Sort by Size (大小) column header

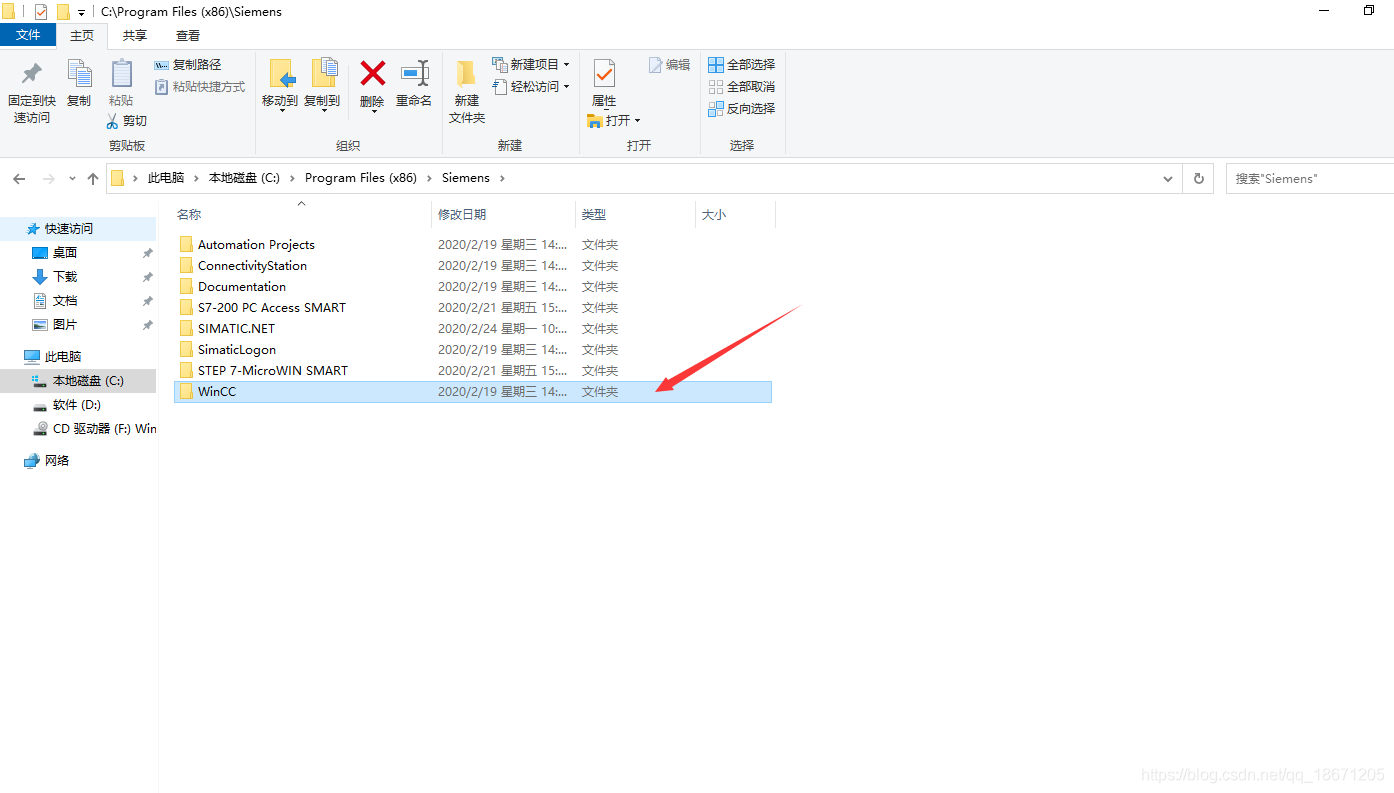point(735,214)
